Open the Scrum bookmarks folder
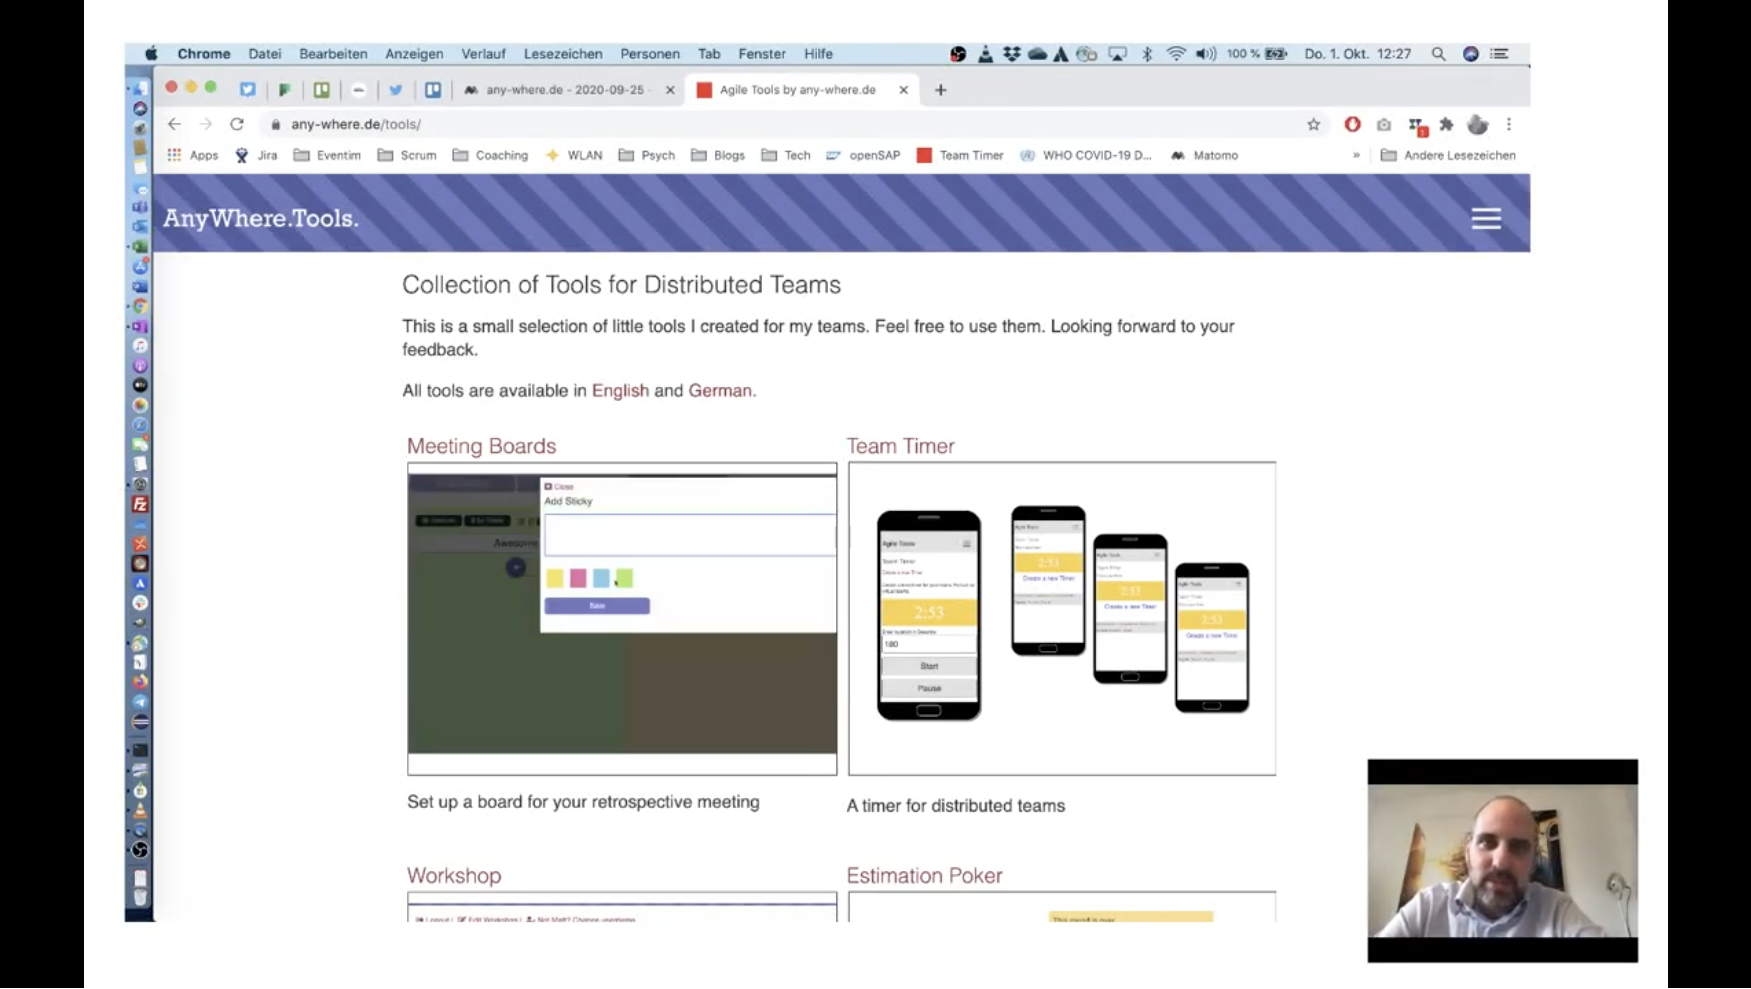This screenshot has height=989, width=1751. (x=407, y=155)
